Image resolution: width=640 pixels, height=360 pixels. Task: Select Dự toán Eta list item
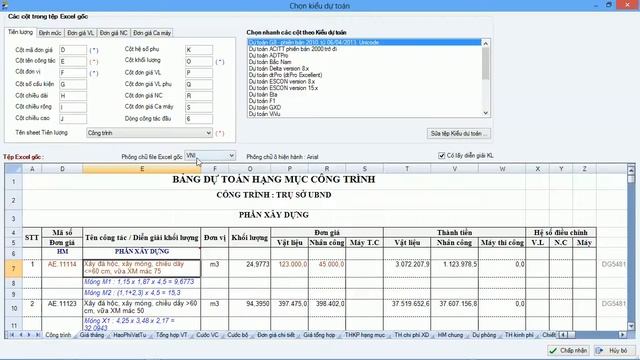click(364, 95)
